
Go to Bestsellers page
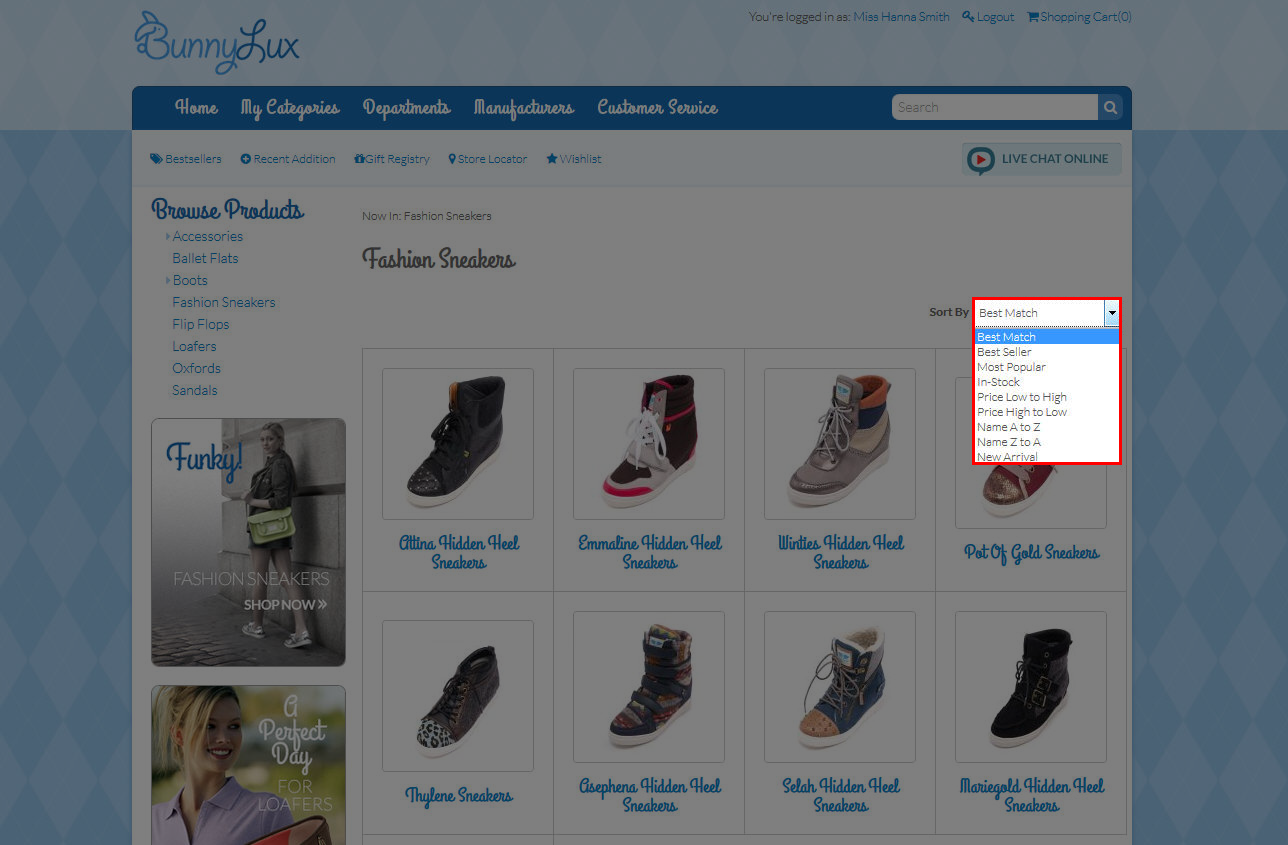193,159
